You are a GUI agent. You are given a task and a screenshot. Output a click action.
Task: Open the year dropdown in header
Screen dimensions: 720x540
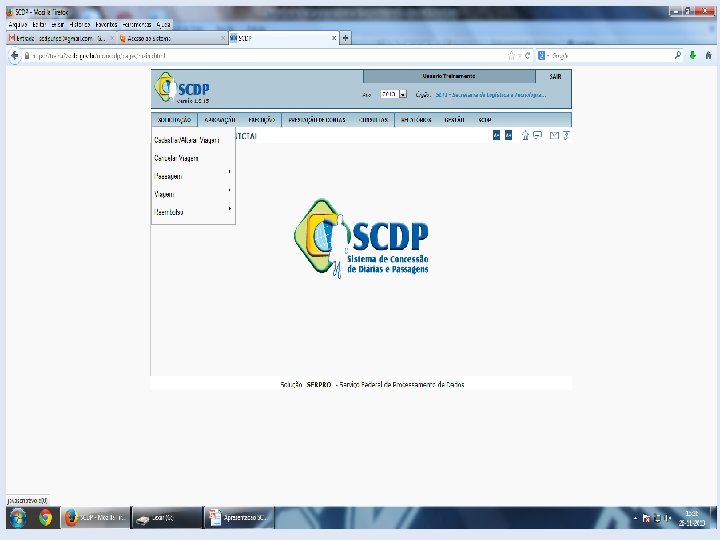(x=403, y=94)
